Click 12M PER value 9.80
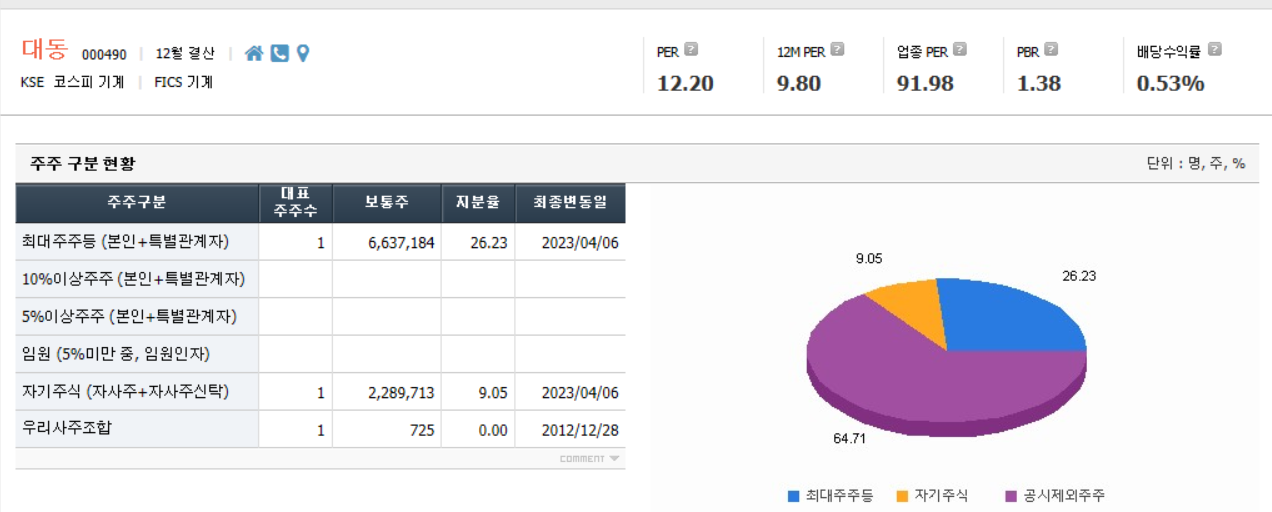 tap(799, 83)
